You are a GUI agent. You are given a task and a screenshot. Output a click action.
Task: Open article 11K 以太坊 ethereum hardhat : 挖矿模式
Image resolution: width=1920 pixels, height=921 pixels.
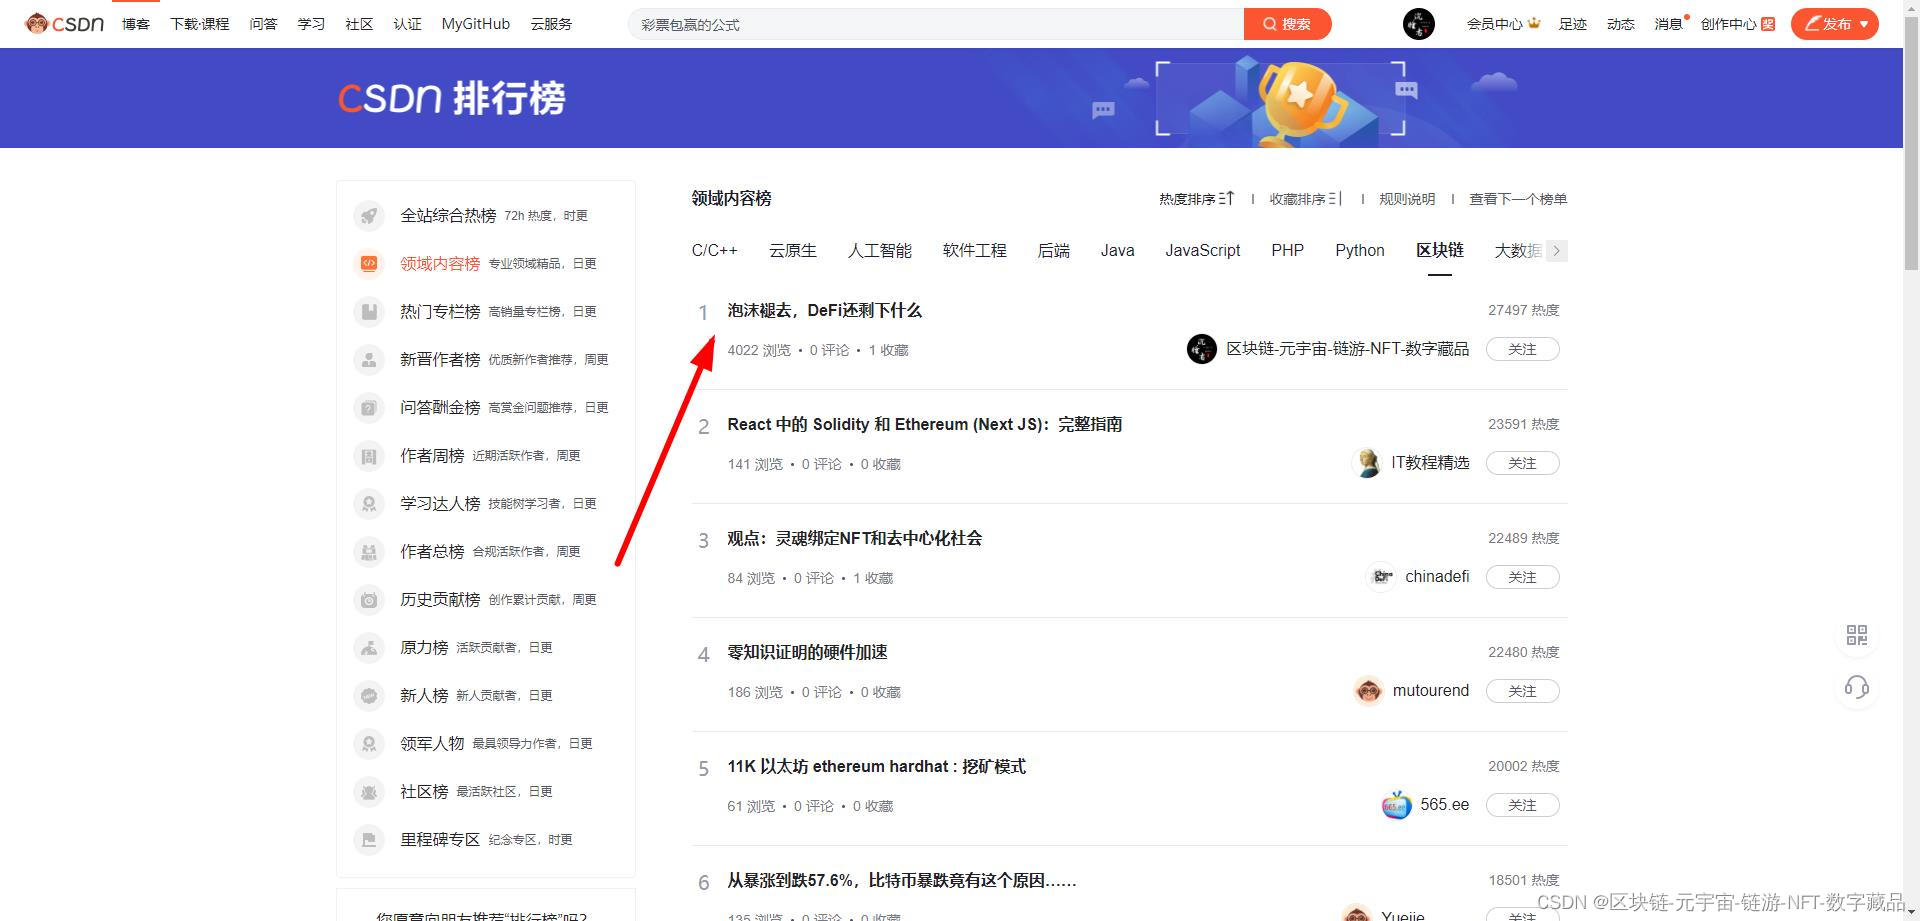[x=876, y=767]
